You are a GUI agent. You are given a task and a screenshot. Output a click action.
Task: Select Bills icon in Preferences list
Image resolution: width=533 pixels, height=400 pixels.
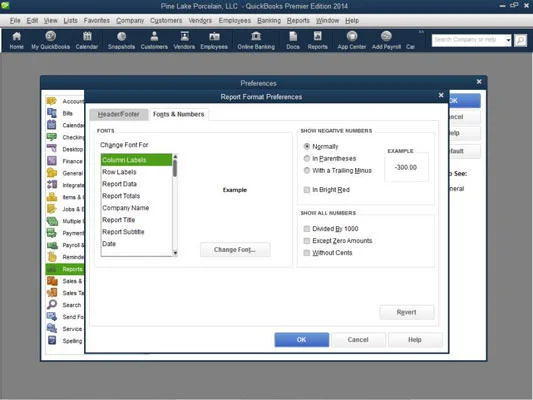(52, 113)
